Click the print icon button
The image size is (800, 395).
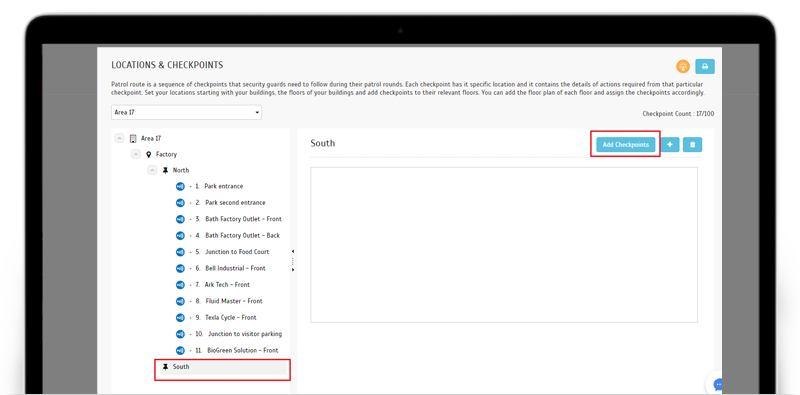(705, 66)
